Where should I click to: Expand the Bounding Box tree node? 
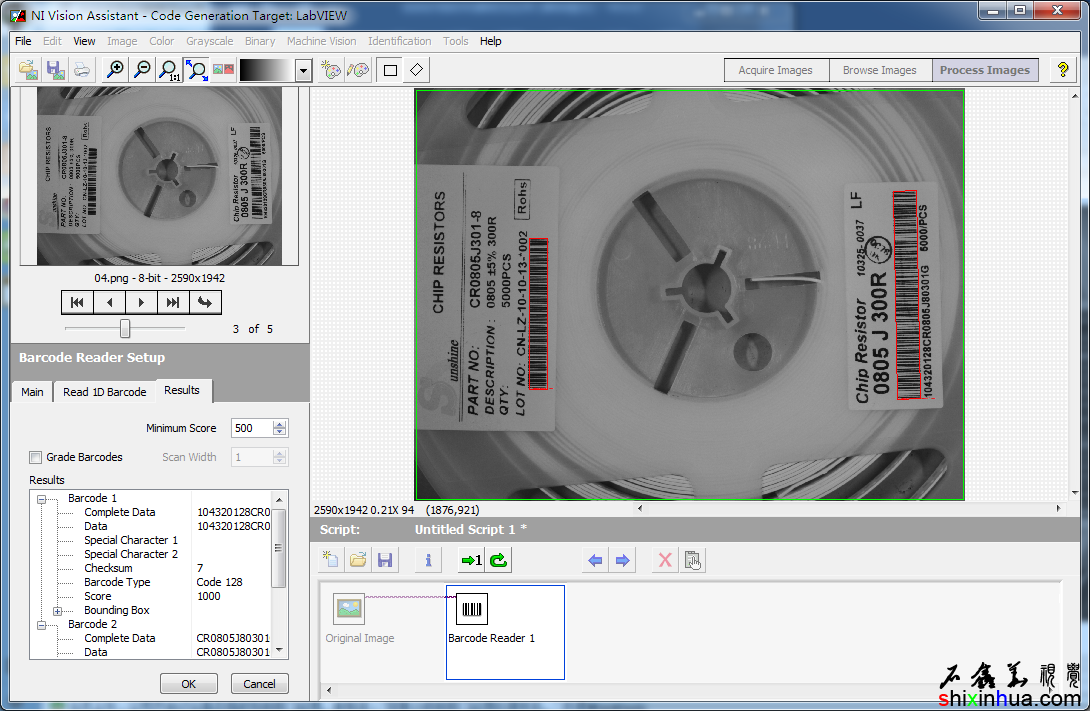58,610
